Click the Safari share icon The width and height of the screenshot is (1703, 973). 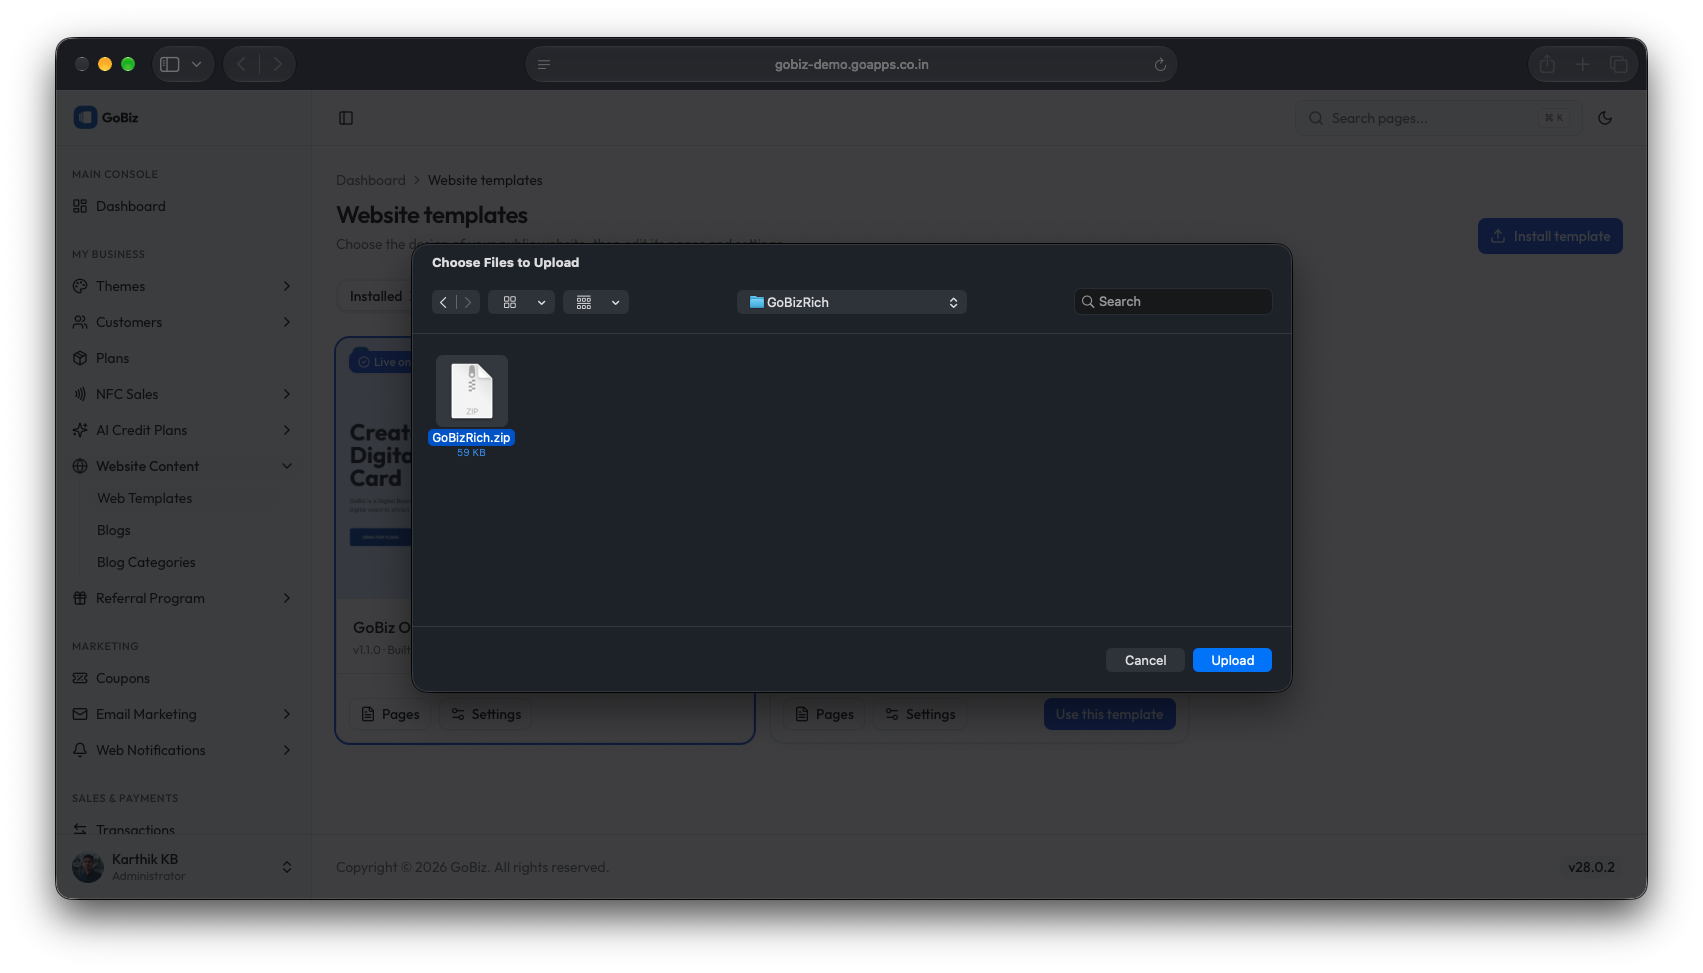click(1547, 64)
